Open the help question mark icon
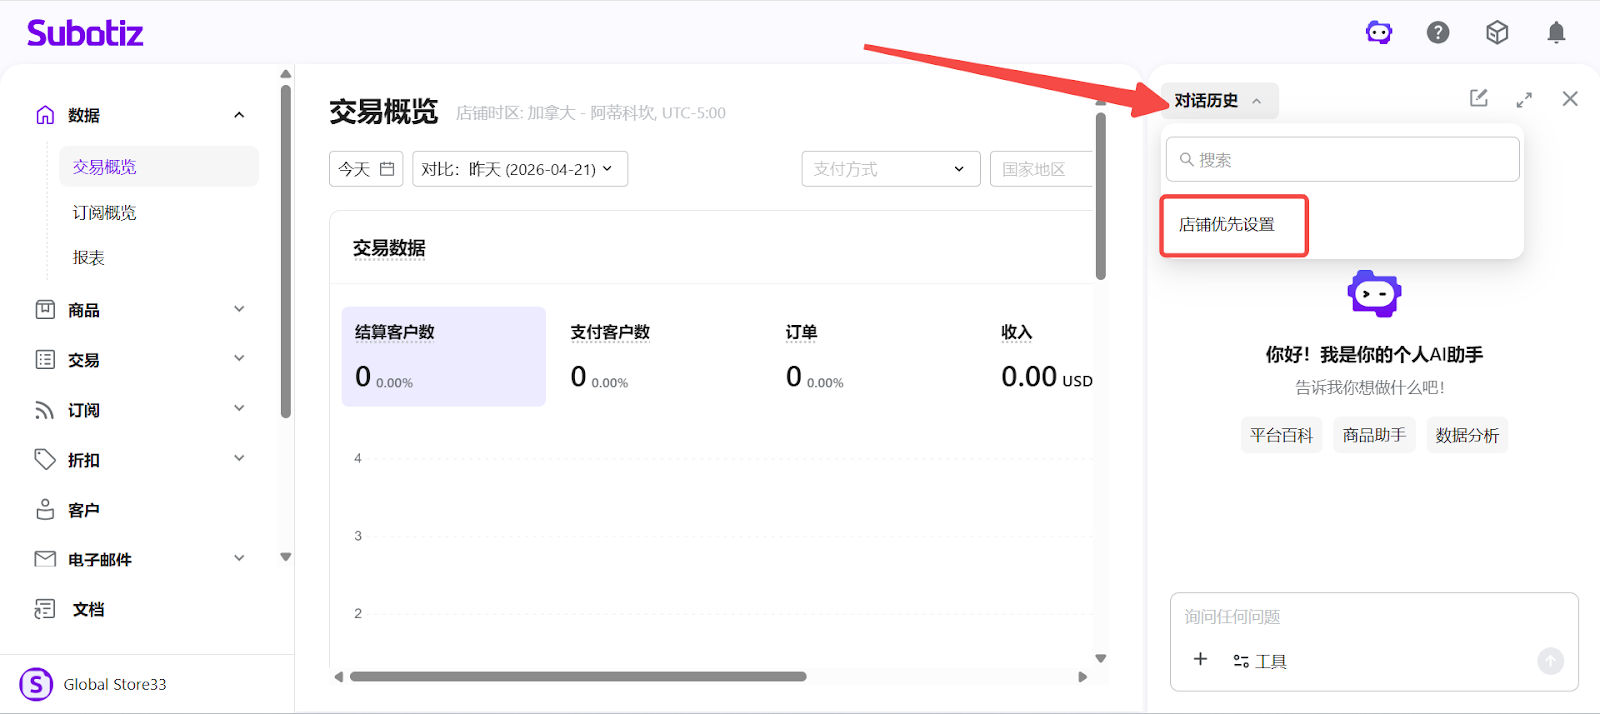 point(1438,33)
